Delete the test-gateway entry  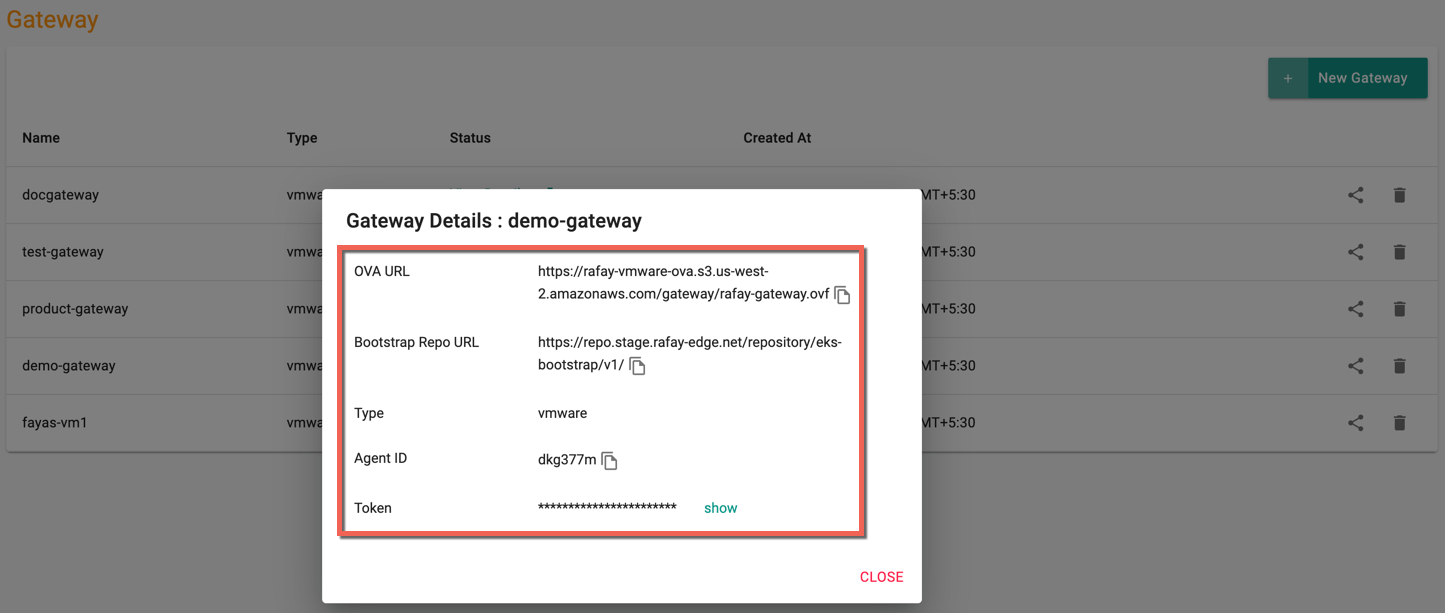(1399, 252)
